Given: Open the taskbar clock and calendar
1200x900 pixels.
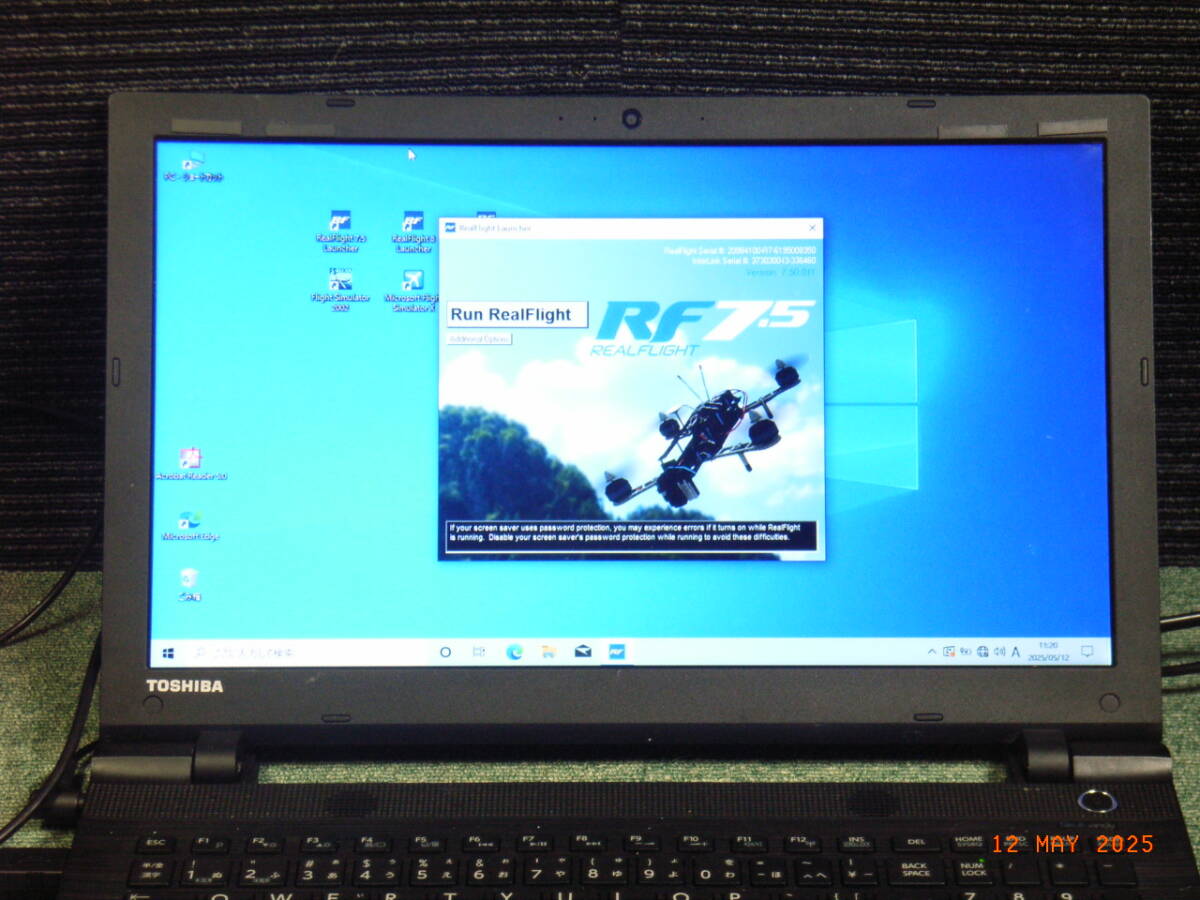Looking at the screenshot, I should pos(1048,652).
